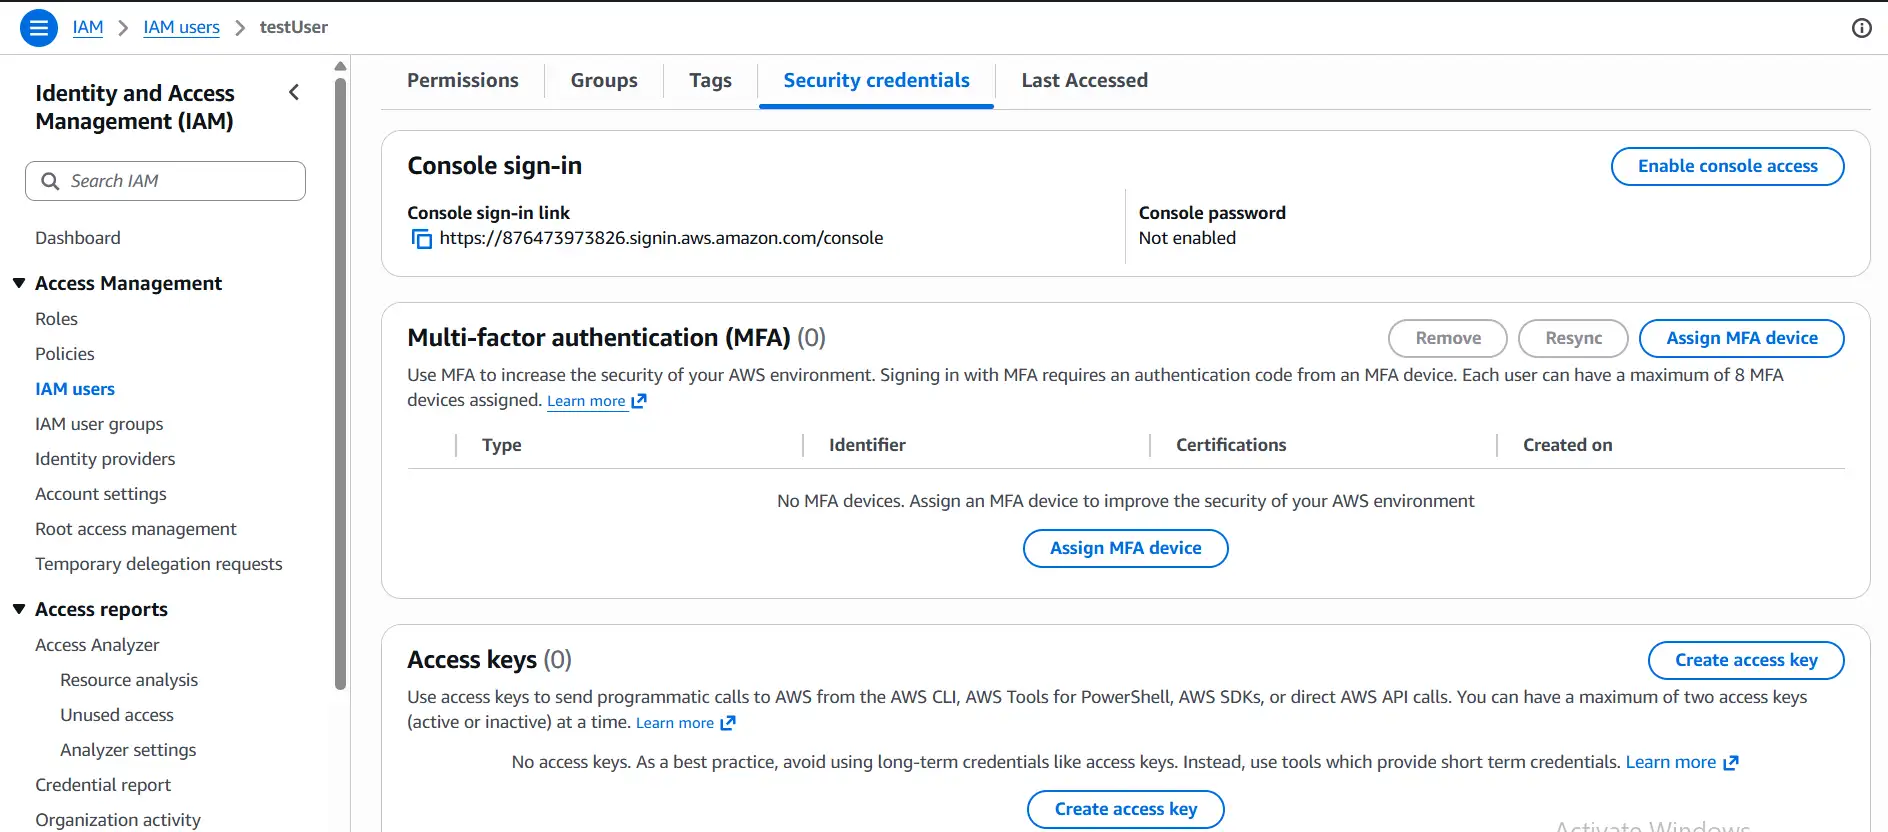Switch to the Groups tab
This screenshot has height=832, width=1888.
pyautogui.click(x=604, y=80)
